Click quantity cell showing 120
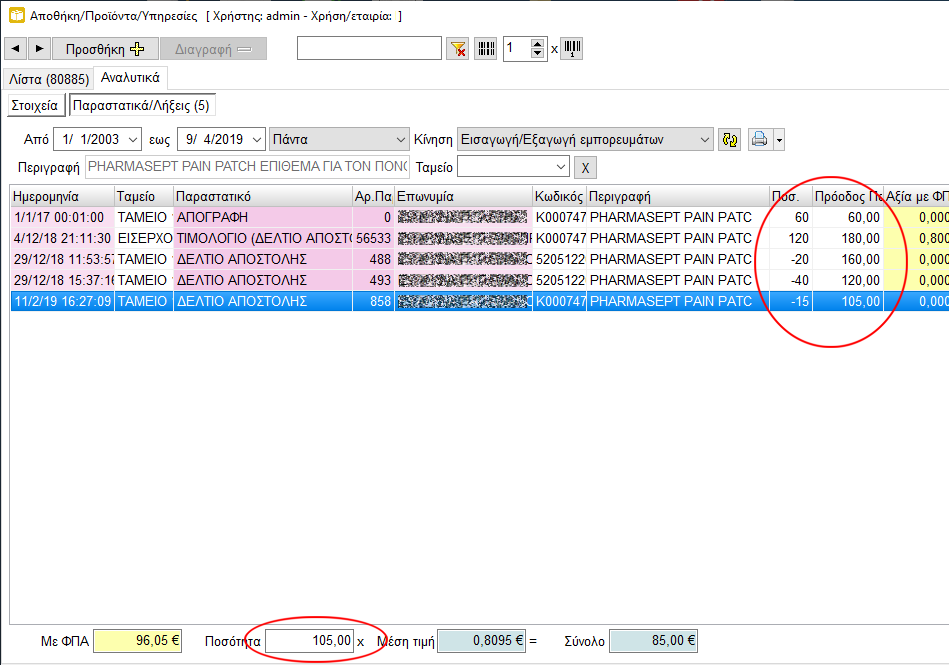 pos(790,238)
